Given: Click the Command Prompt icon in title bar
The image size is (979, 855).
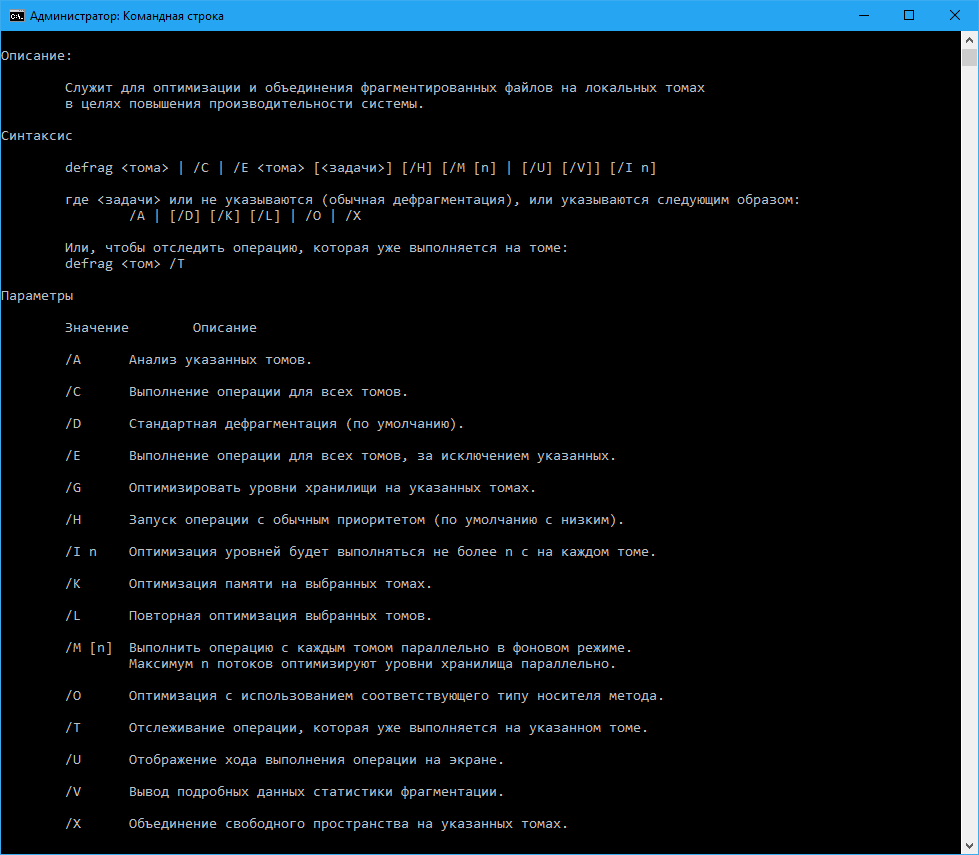Looking at the screenshot, I should tap(15, 15).
